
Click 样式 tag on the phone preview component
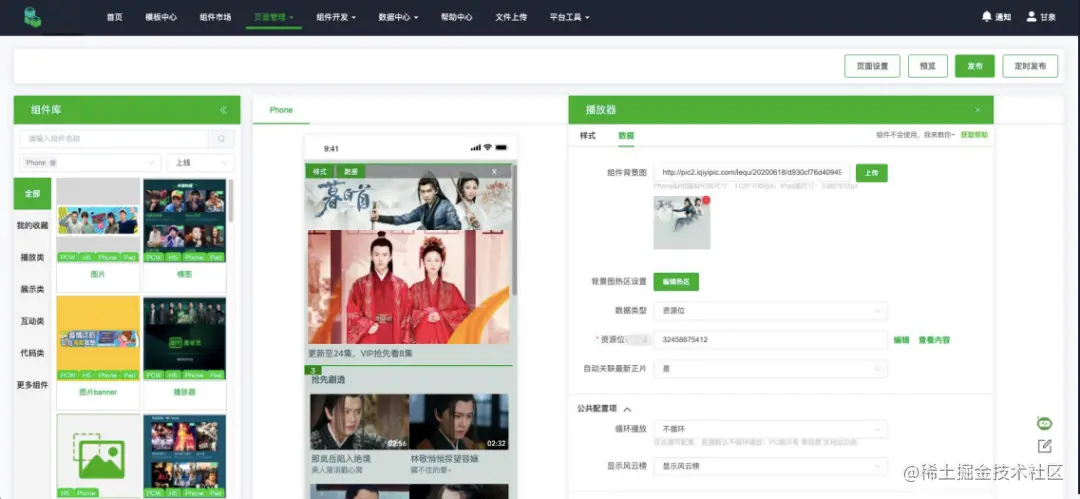[x=320, y=172]
